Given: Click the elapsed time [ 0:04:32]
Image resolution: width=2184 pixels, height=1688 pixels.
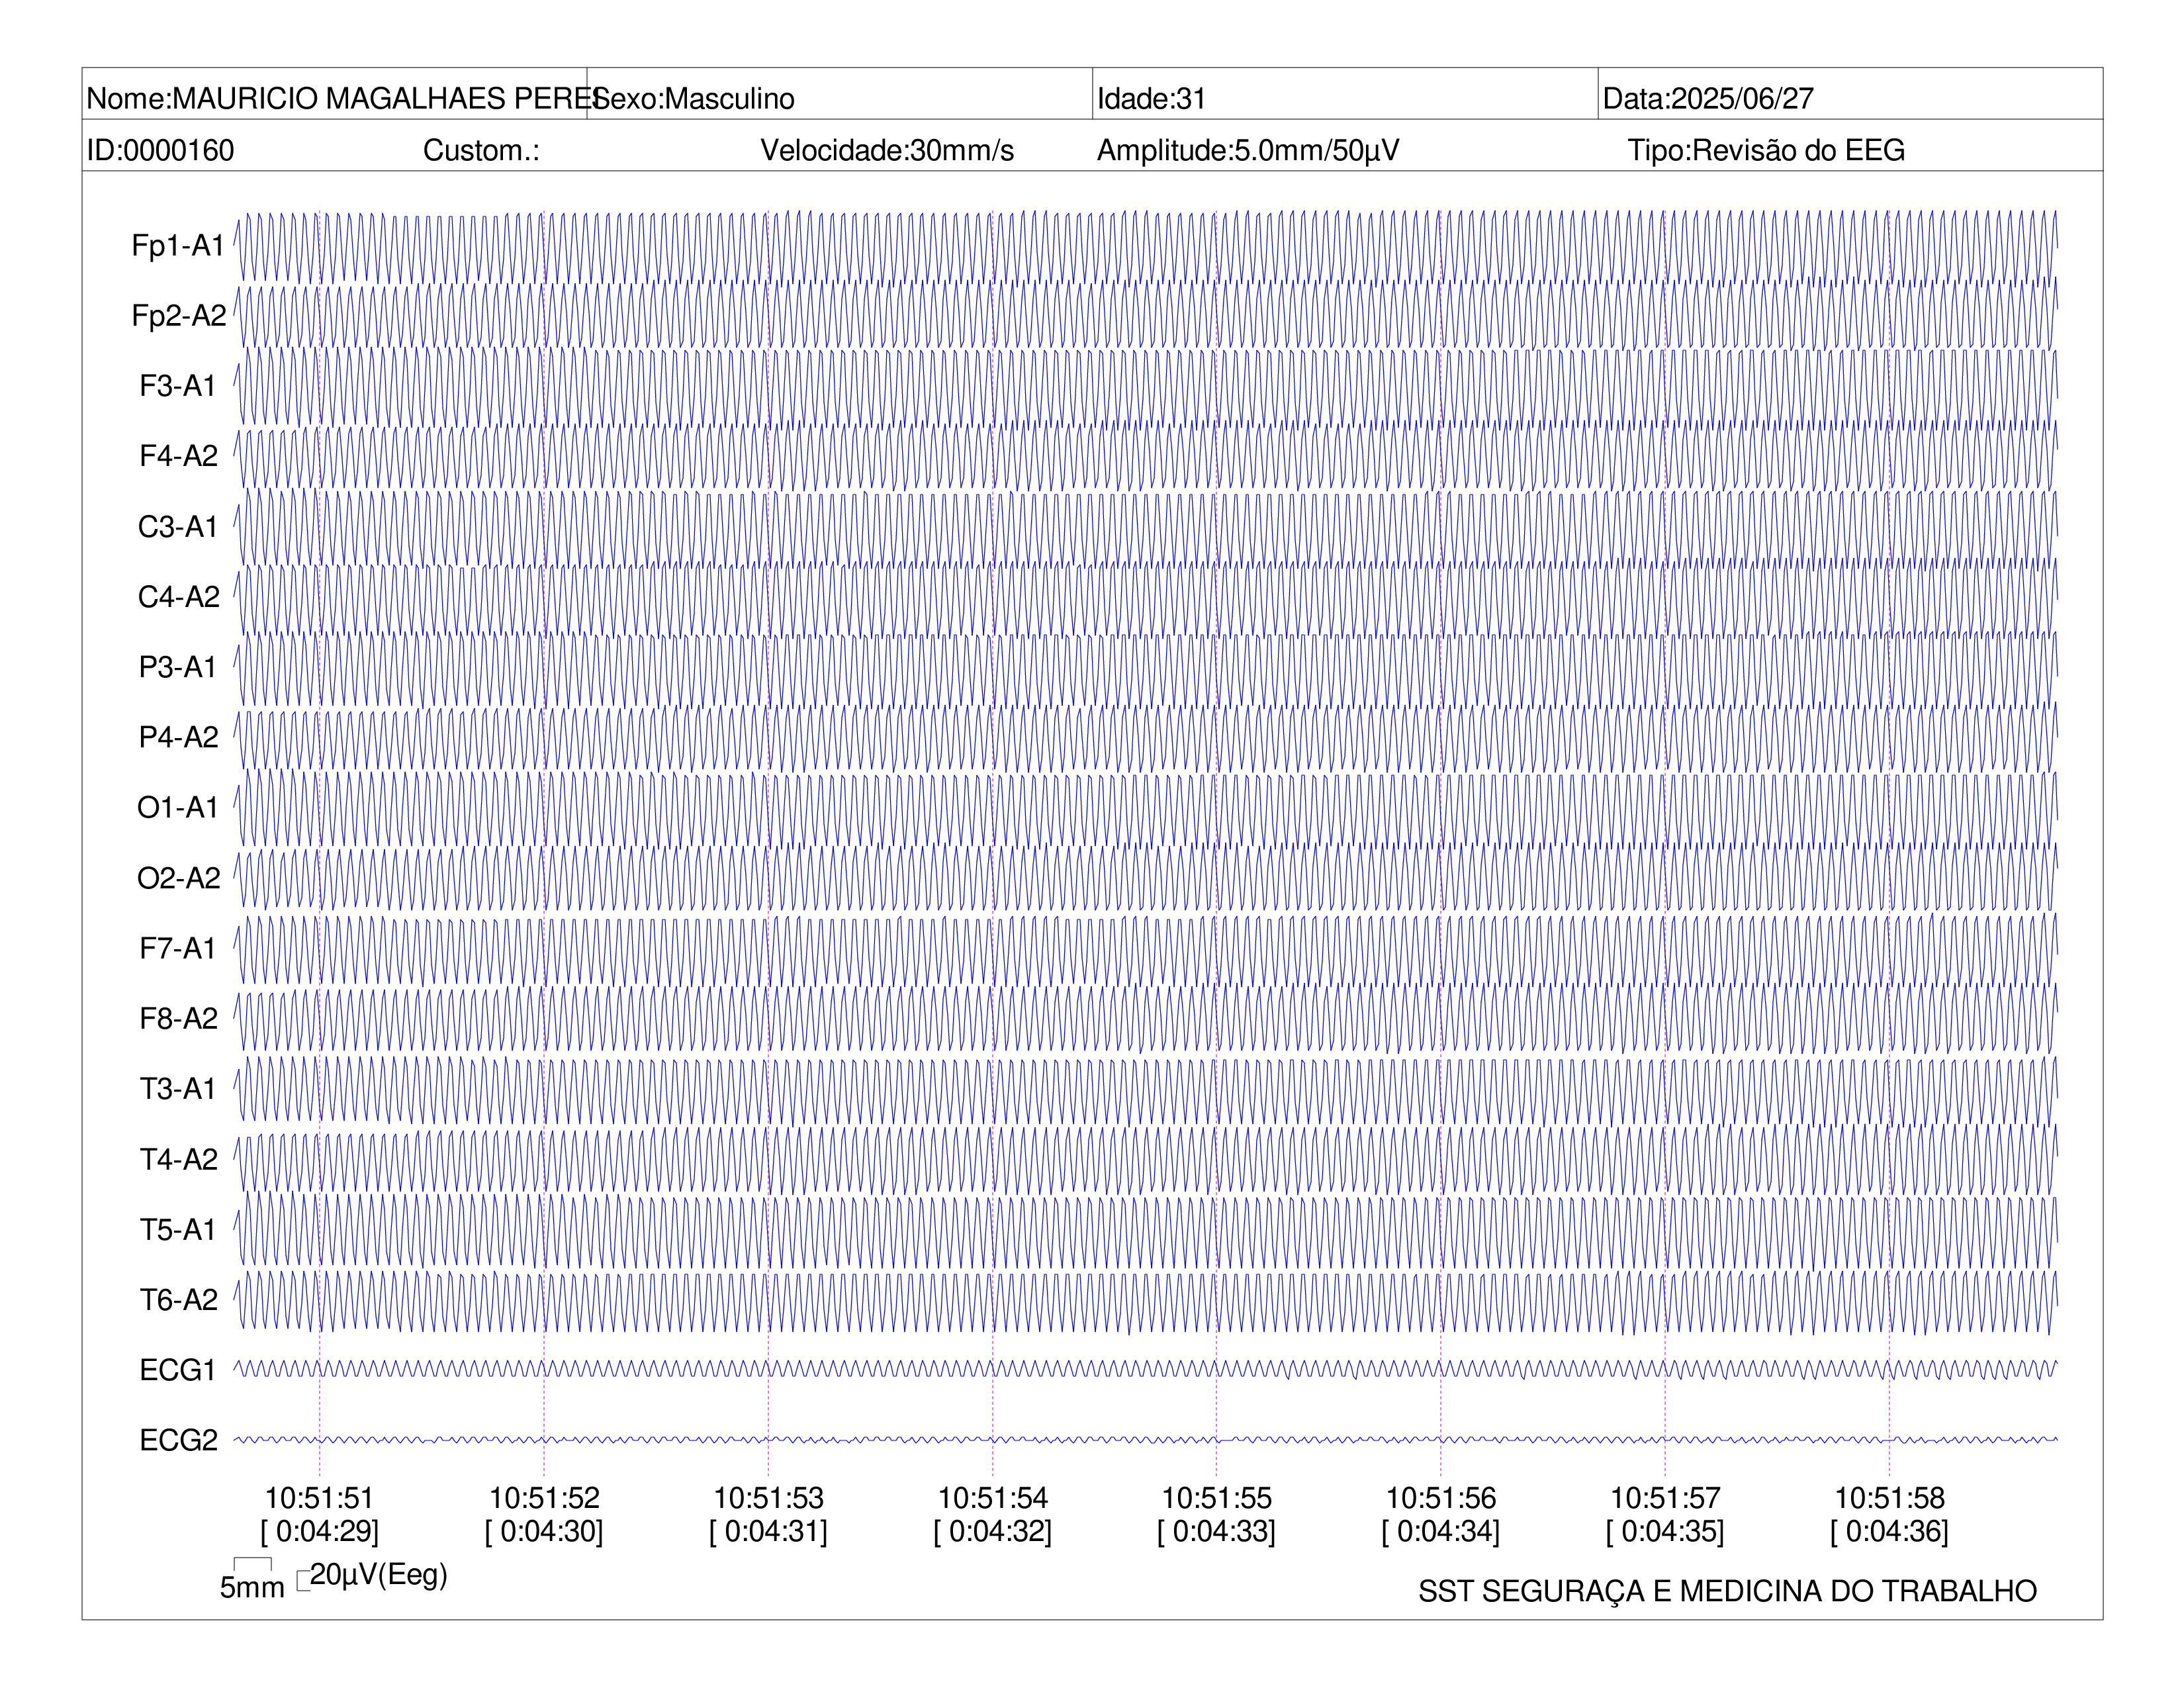Looking at the screenshot, I should pyautogui.click(x=992, y=1531).
